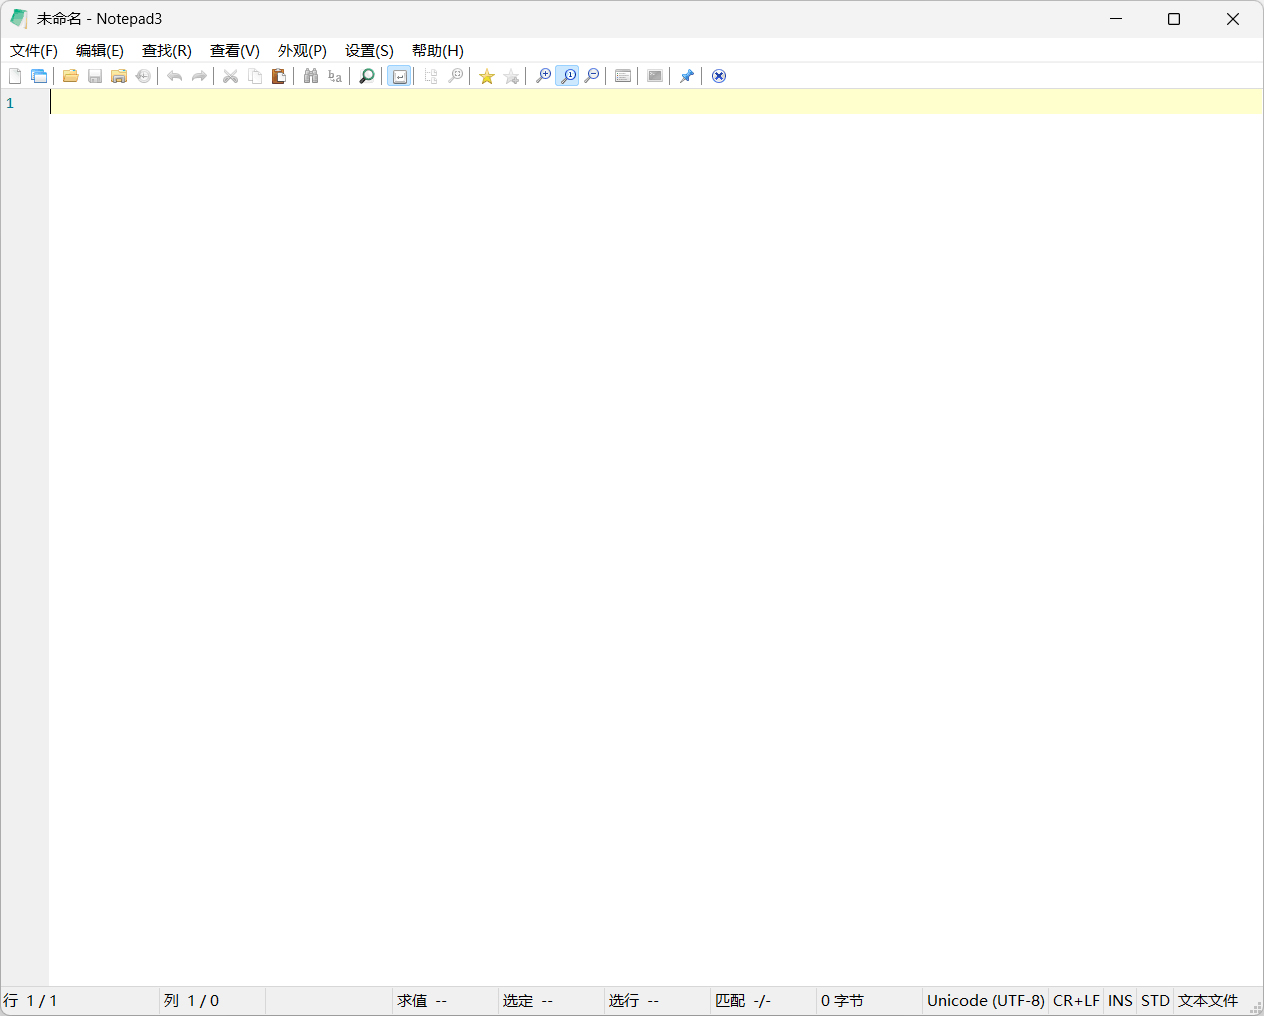1264x1016 pixels.
Task: Click the yellow star favorites icon
Action: coord(487,76)
